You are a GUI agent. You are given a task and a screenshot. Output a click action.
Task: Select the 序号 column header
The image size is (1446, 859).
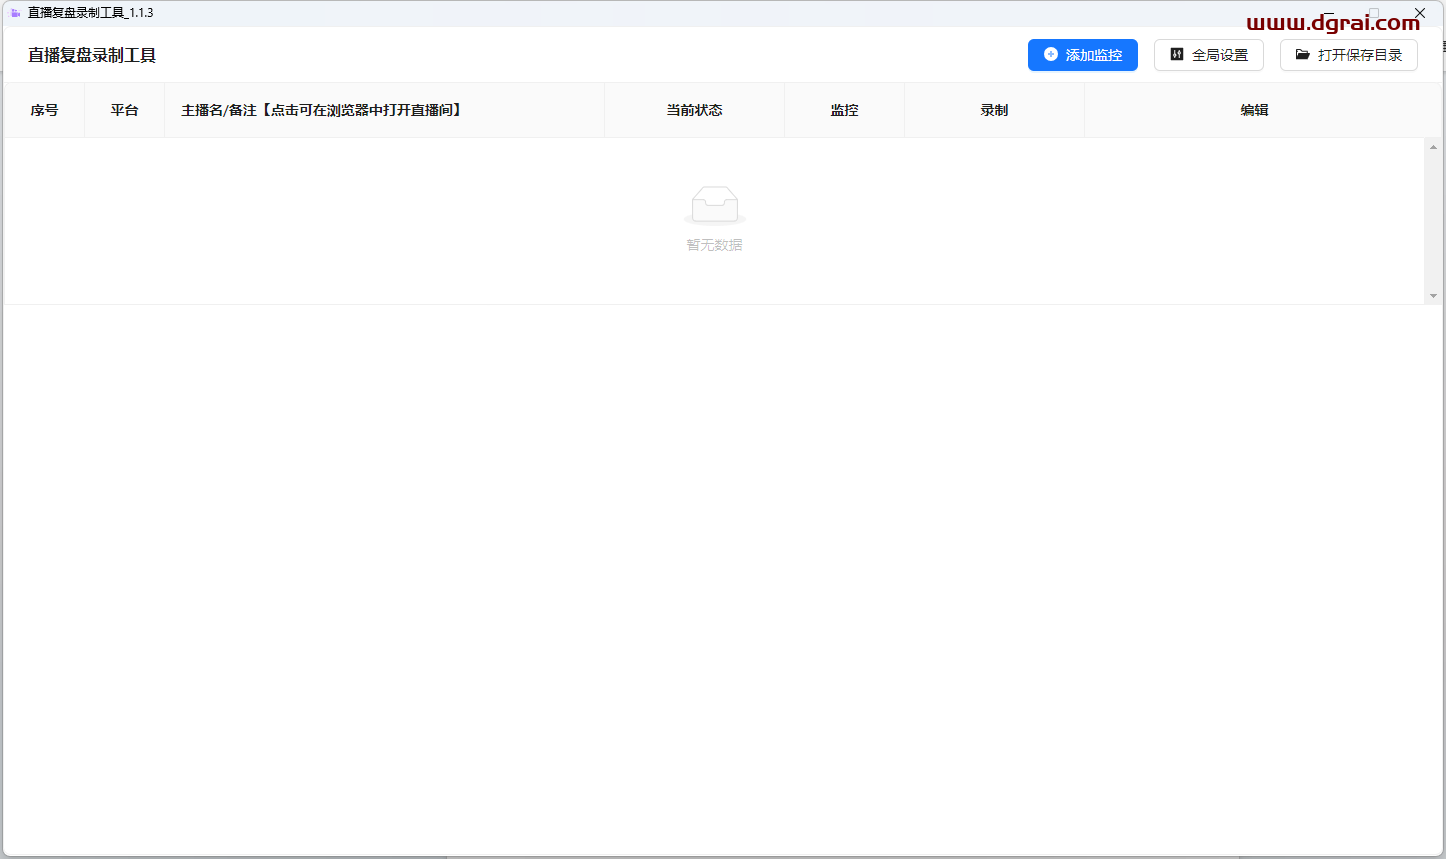coord(44,110)
